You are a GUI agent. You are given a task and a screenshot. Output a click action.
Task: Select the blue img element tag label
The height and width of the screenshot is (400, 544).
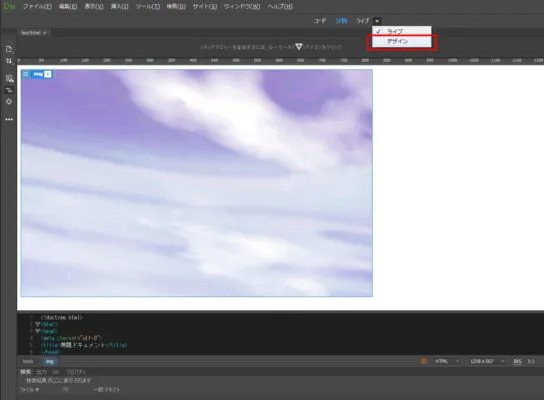pos(38,74)
